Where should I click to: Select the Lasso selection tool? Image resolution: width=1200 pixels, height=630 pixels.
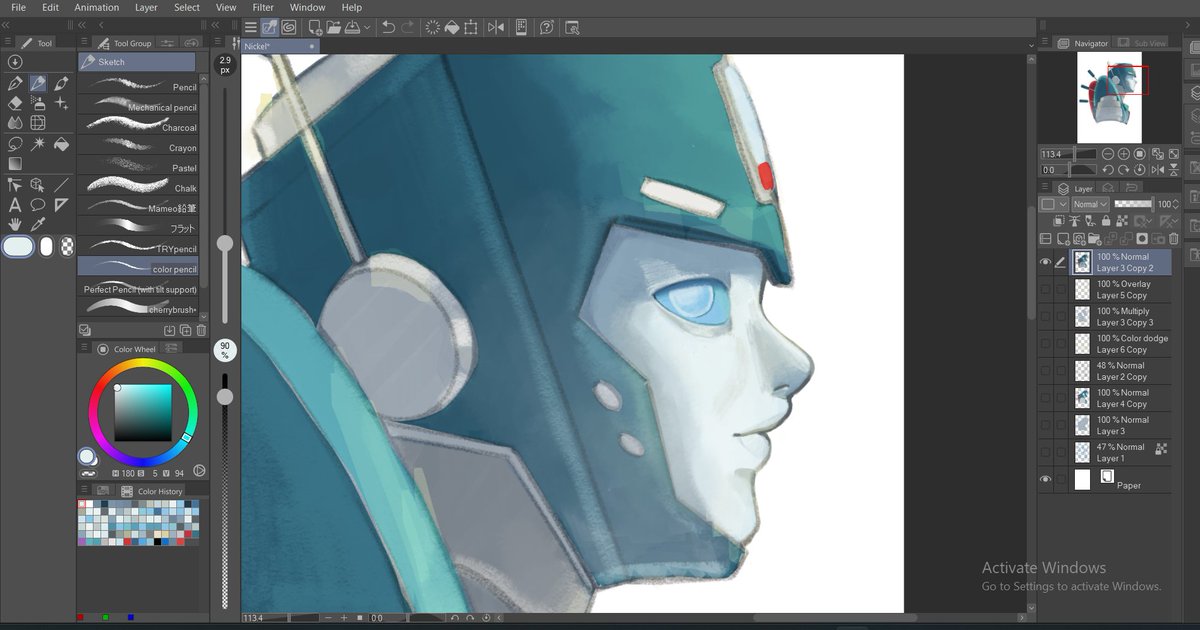[x=15, y=144]
